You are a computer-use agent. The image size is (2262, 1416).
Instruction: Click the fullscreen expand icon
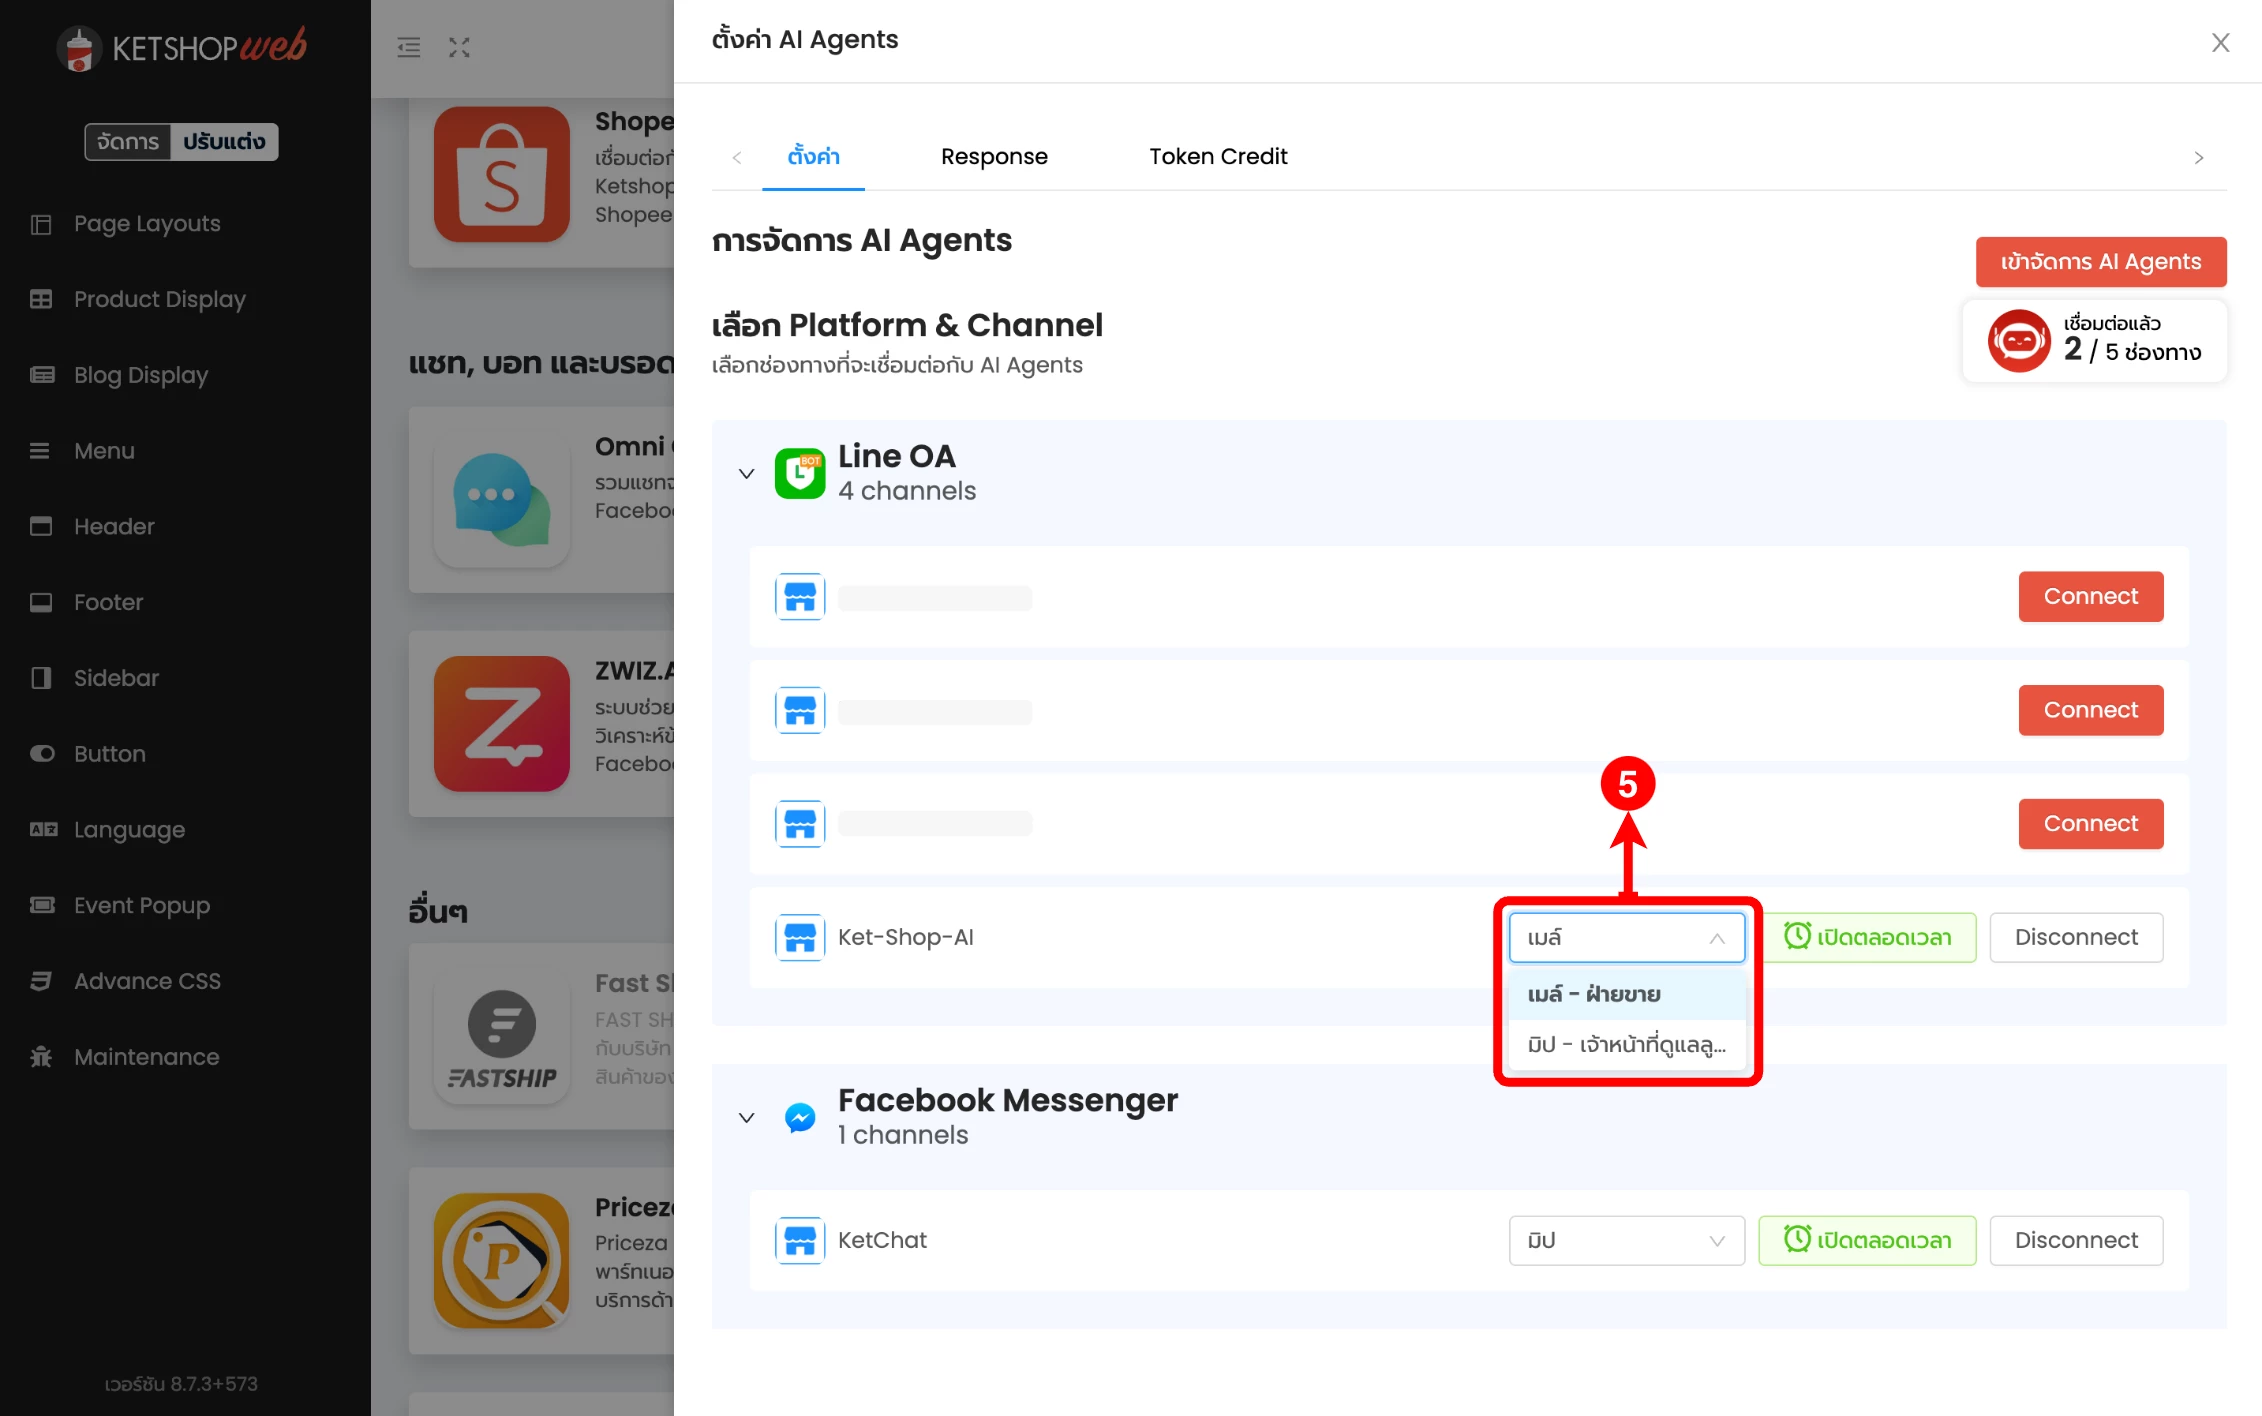[459, 47]
